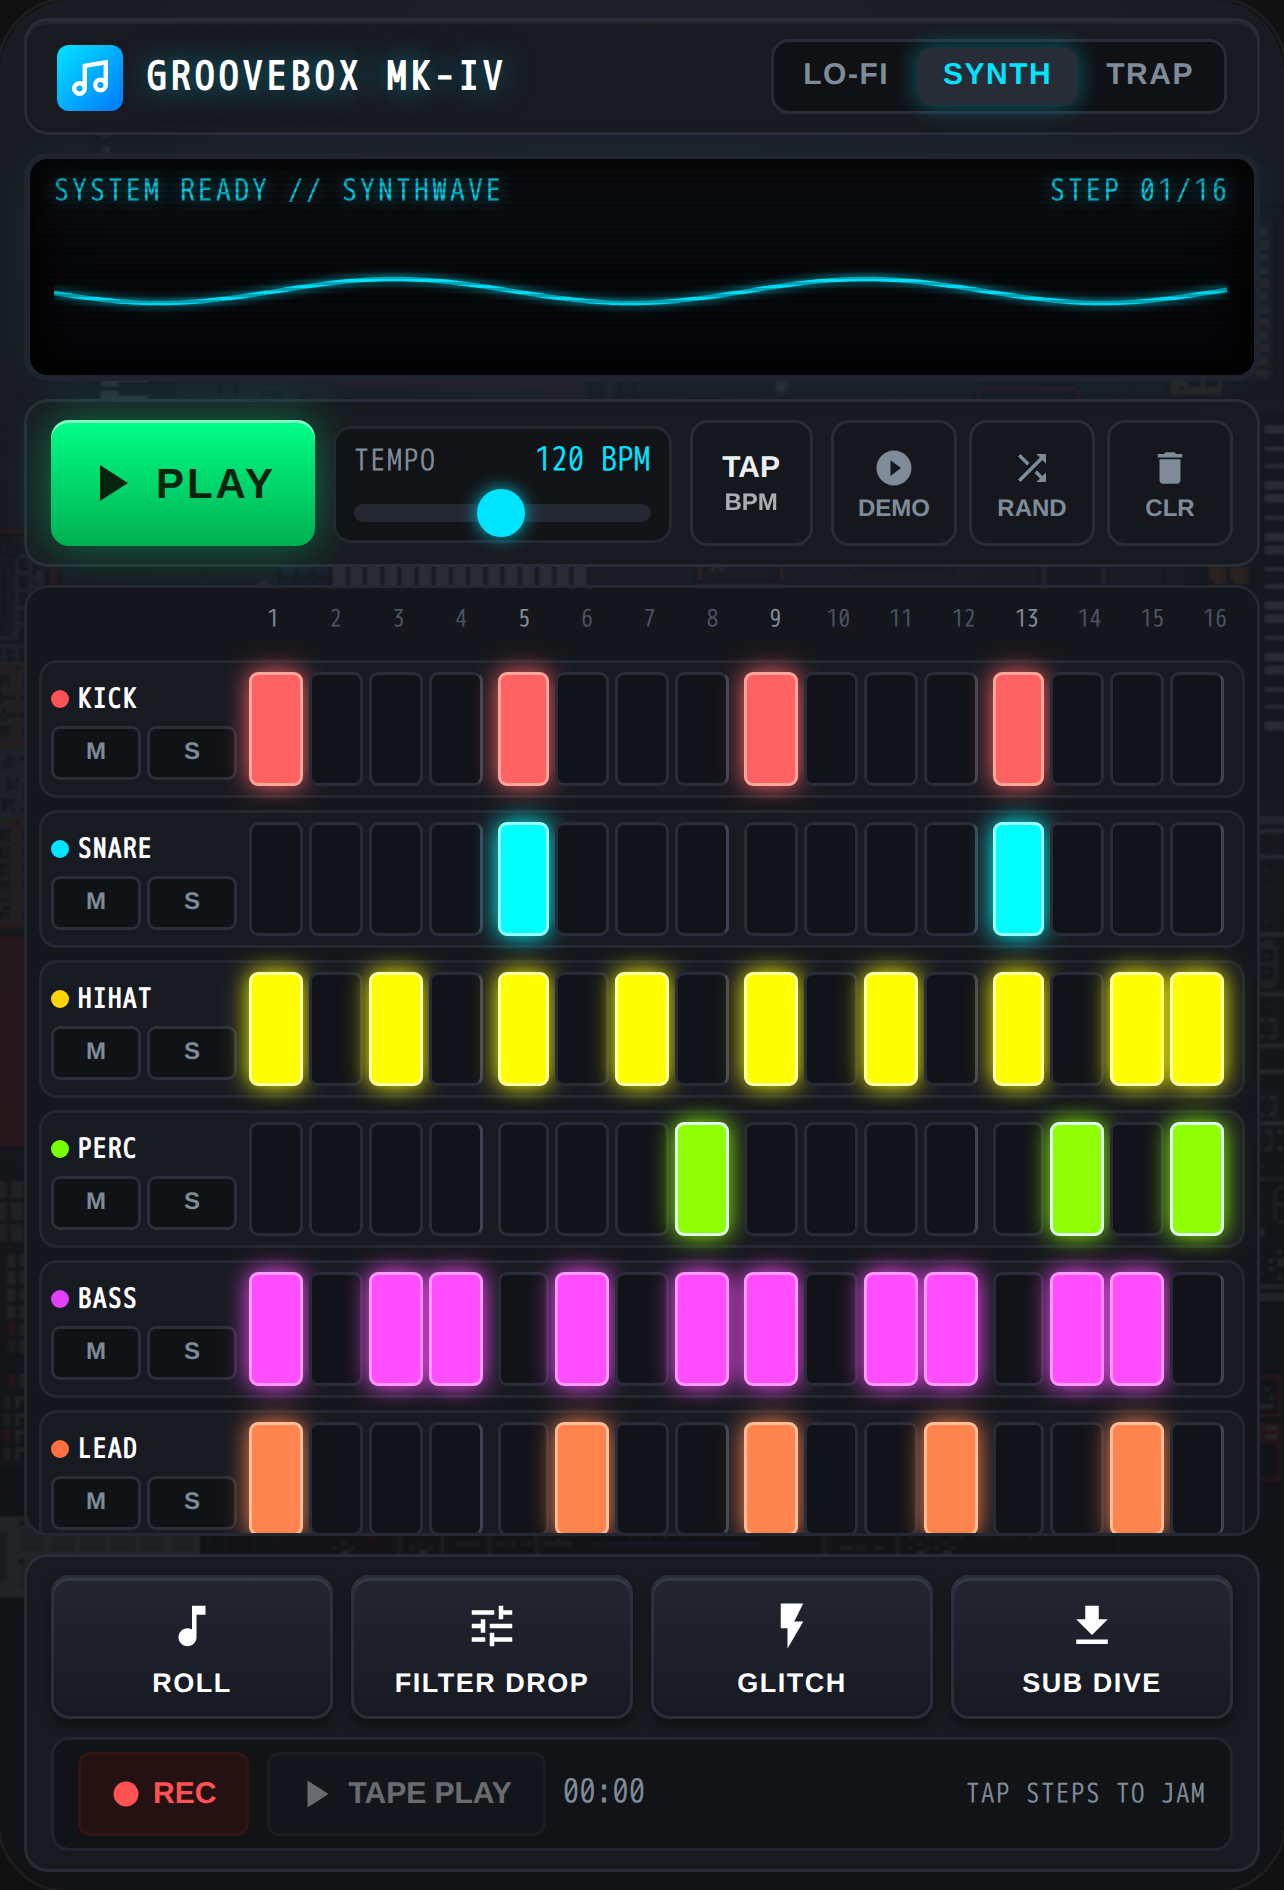Enable SNARE step 1

click(276, 879)
